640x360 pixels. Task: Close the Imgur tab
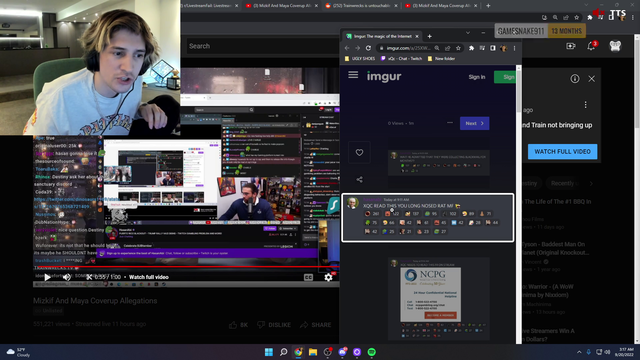point(417,36)
